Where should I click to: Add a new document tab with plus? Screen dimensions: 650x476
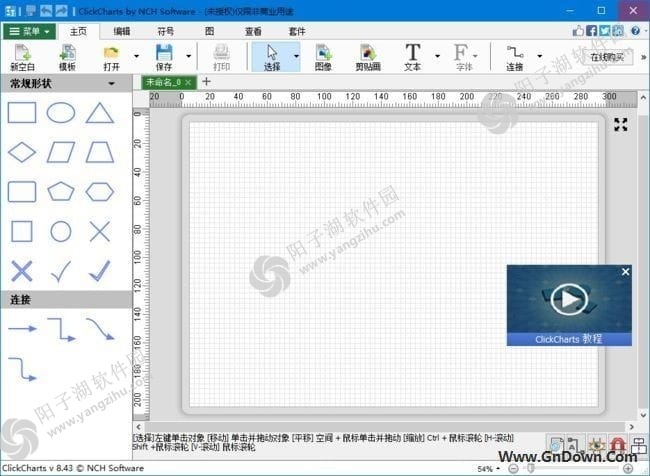tap(206, 82)
